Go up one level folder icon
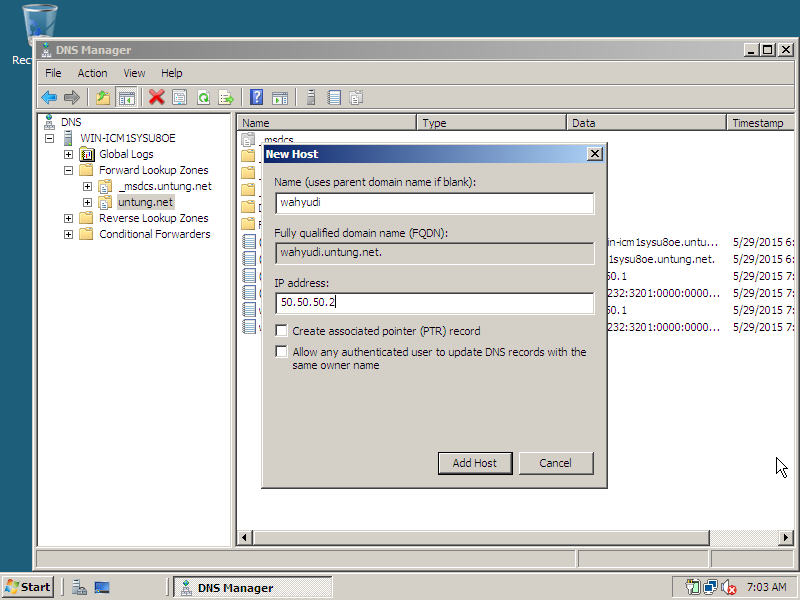The height and width of the screenshot is (600, 800). (103, 97)
